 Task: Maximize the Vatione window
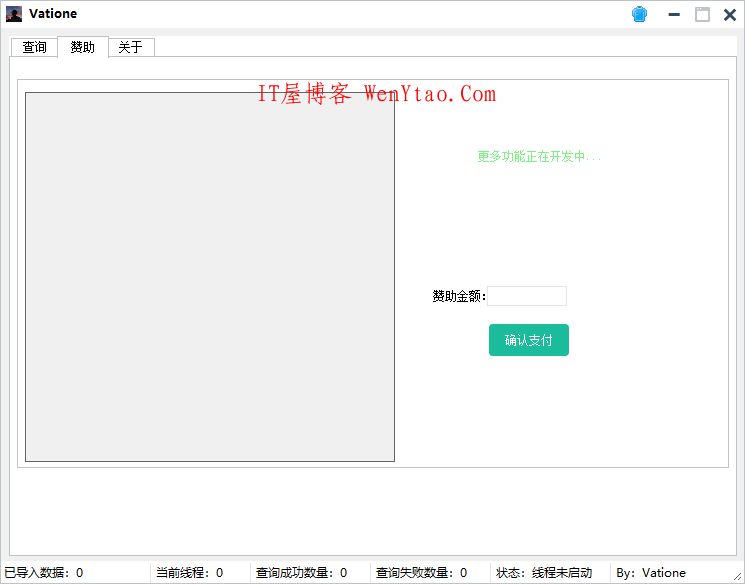pyautogui.click(x=702, y=15)
